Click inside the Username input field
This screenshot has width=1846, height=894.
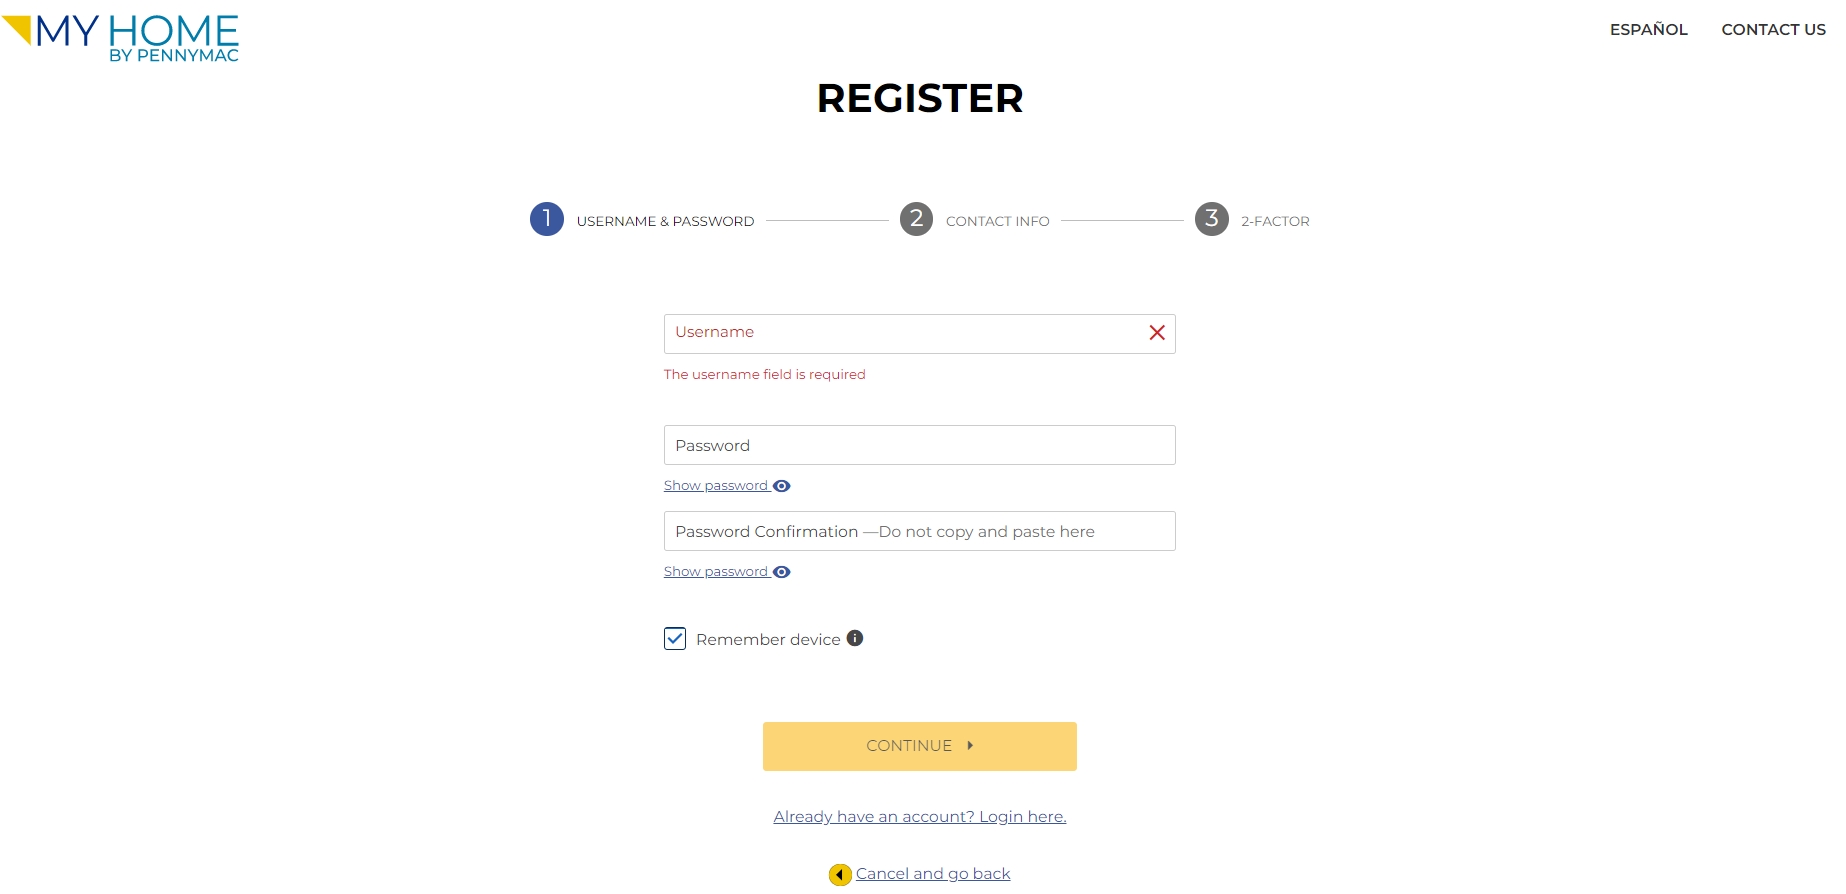[900, 333]
